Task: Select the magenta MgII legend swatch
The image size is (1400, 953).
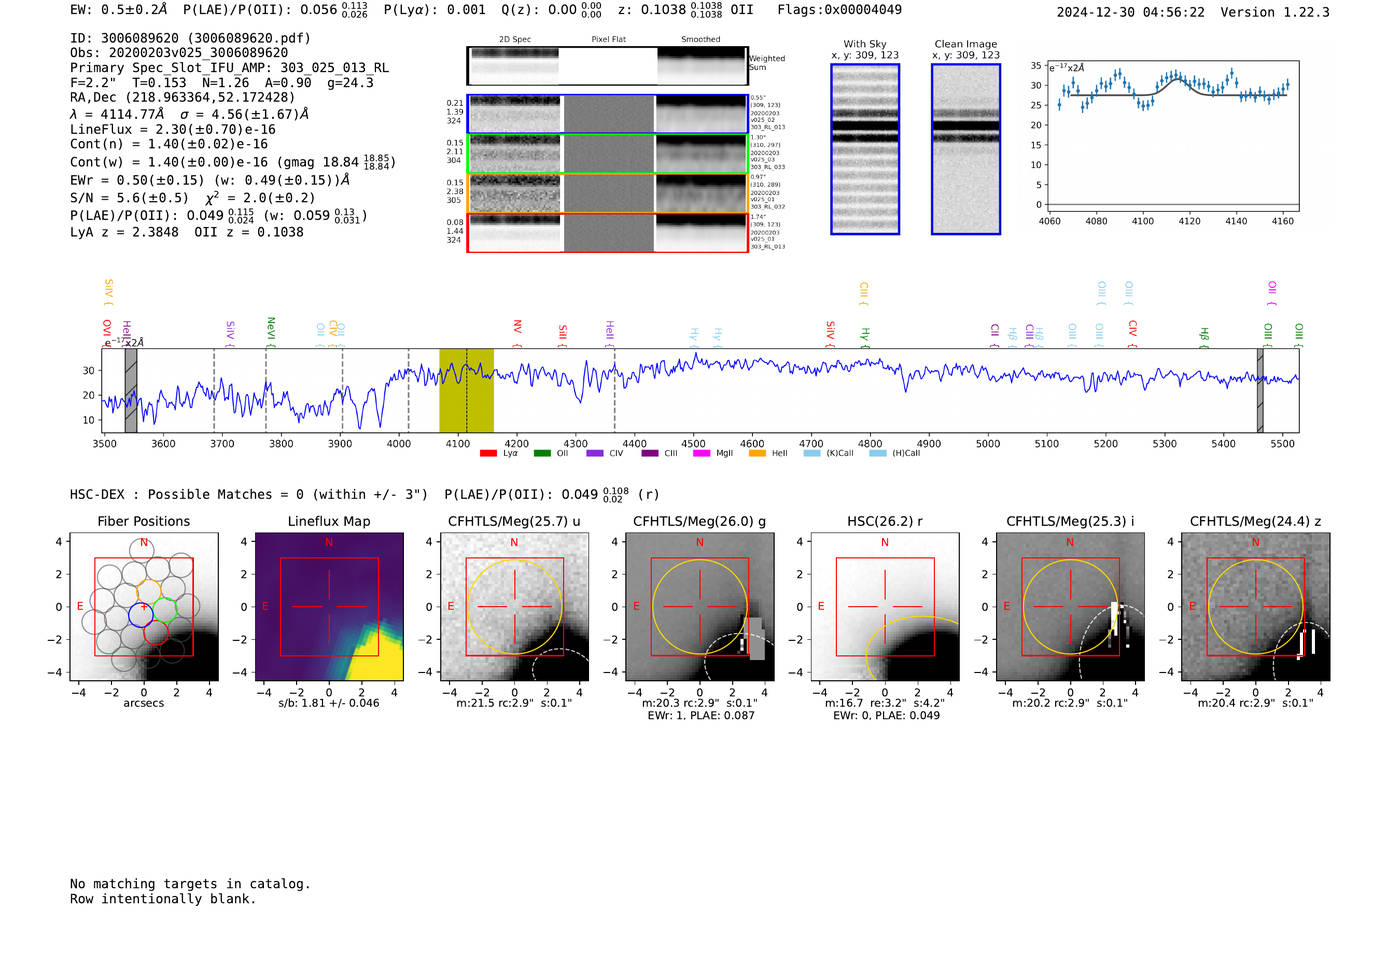Action: click(701, 453)
